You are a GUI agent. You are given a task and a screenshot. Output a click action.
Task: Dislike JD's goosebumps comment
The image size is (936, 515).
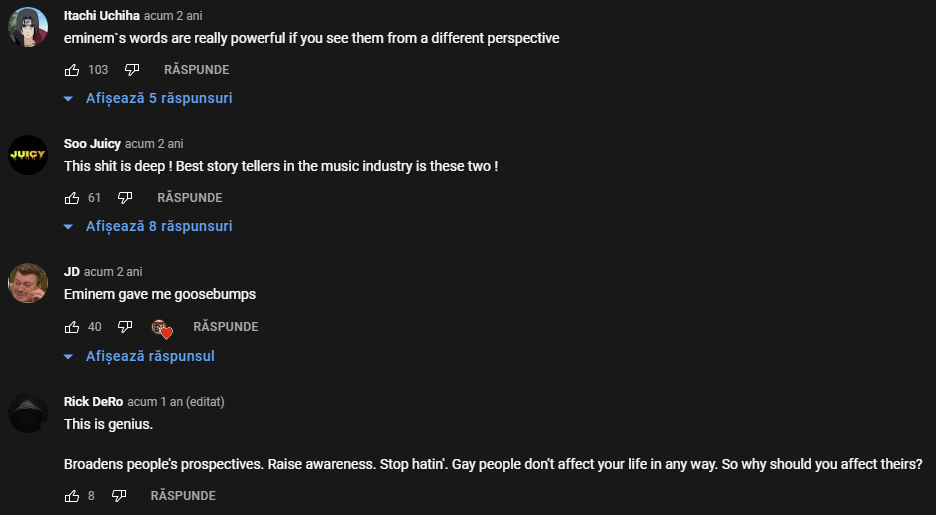click(125, 326)
